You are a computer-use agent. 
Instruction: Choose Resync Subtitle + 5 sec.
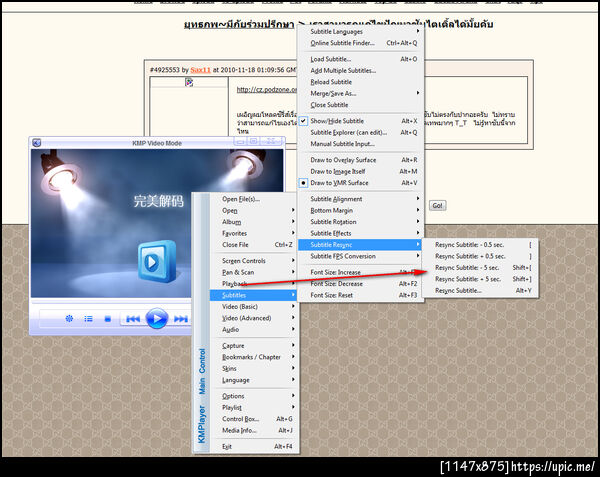pyautogui.click(x=481, y=279)
